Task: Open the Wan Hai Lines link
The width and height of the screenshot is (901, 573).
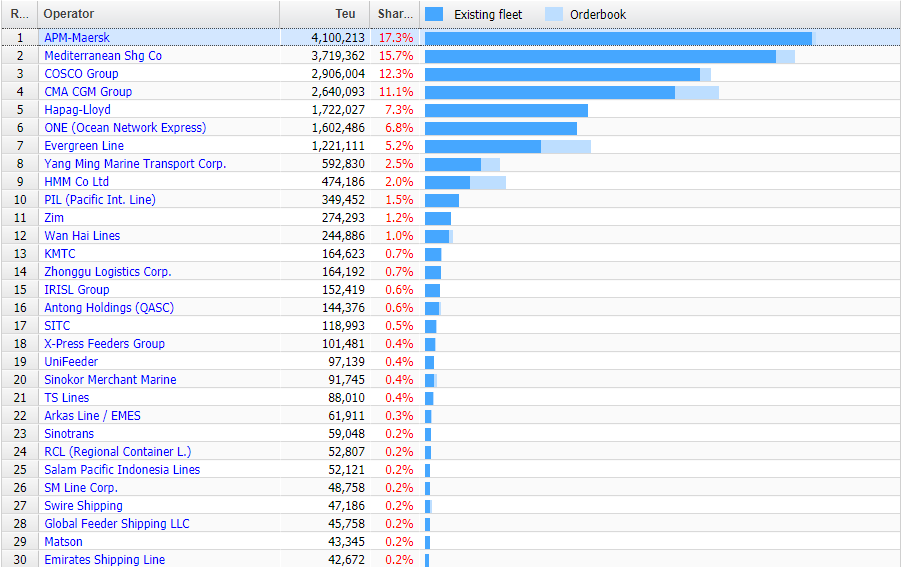Action: click(82, 236)
